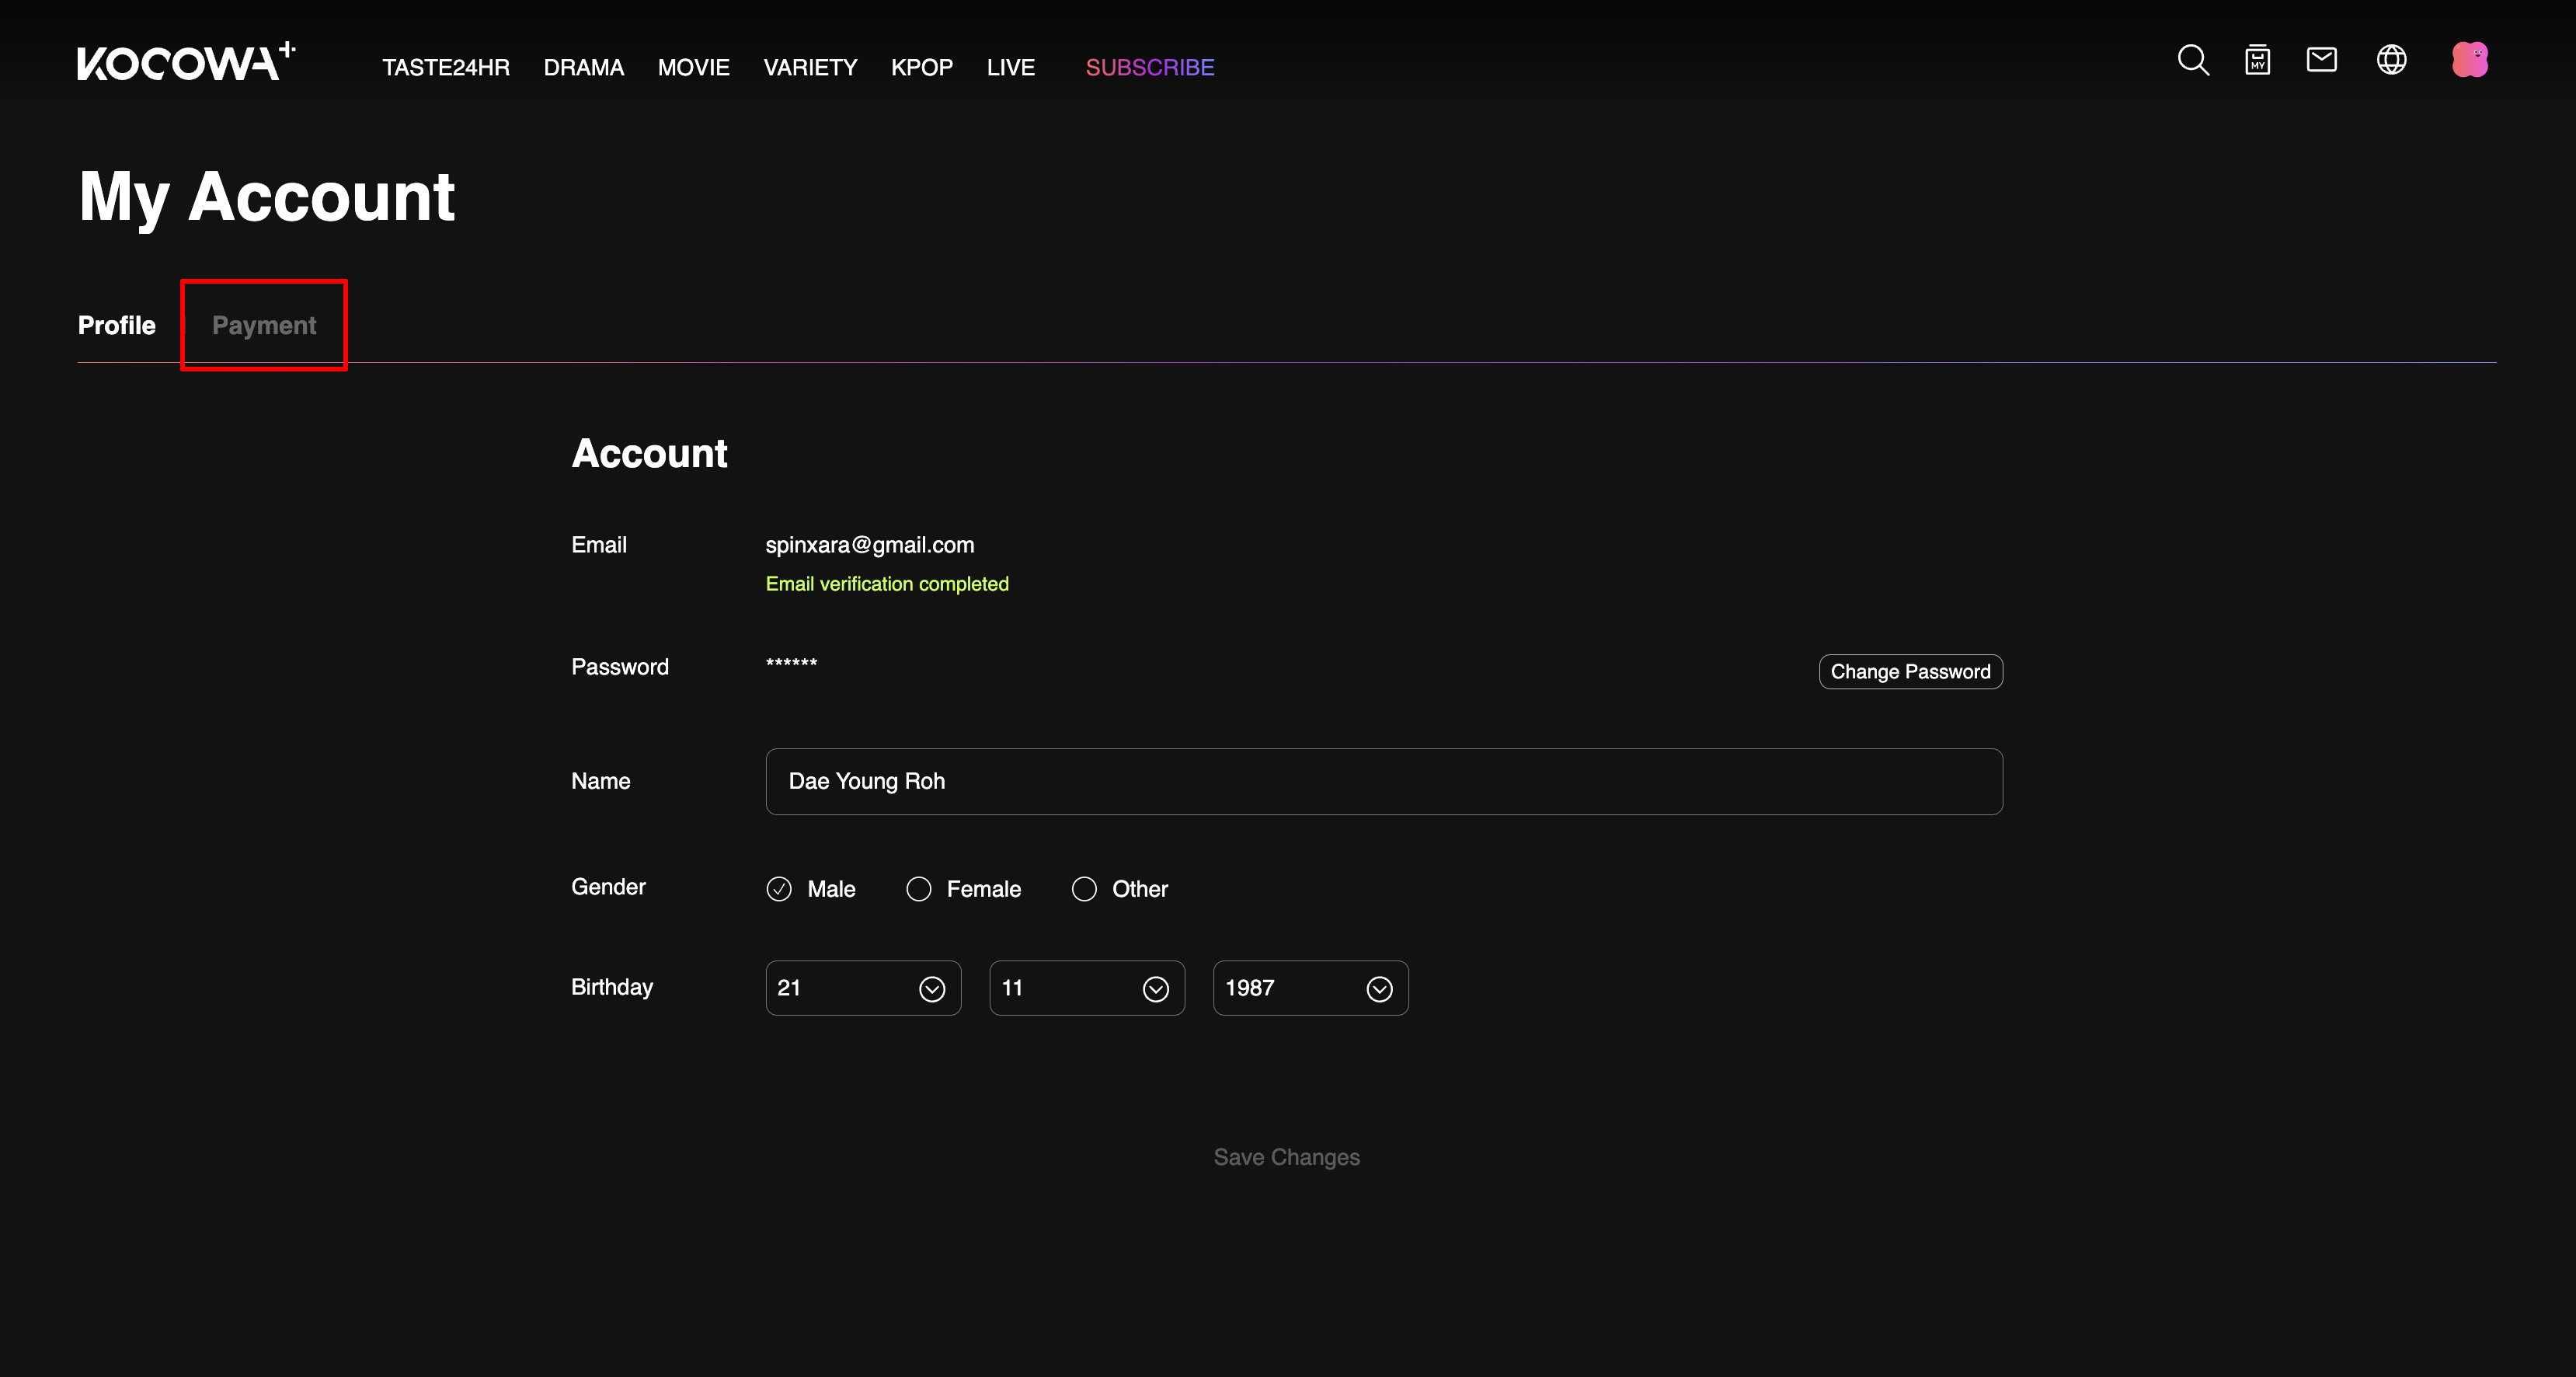The image size is (2576, 1377).
Task: Click the SUBSCRIBE navigation link
Action: click(1150, 68)
